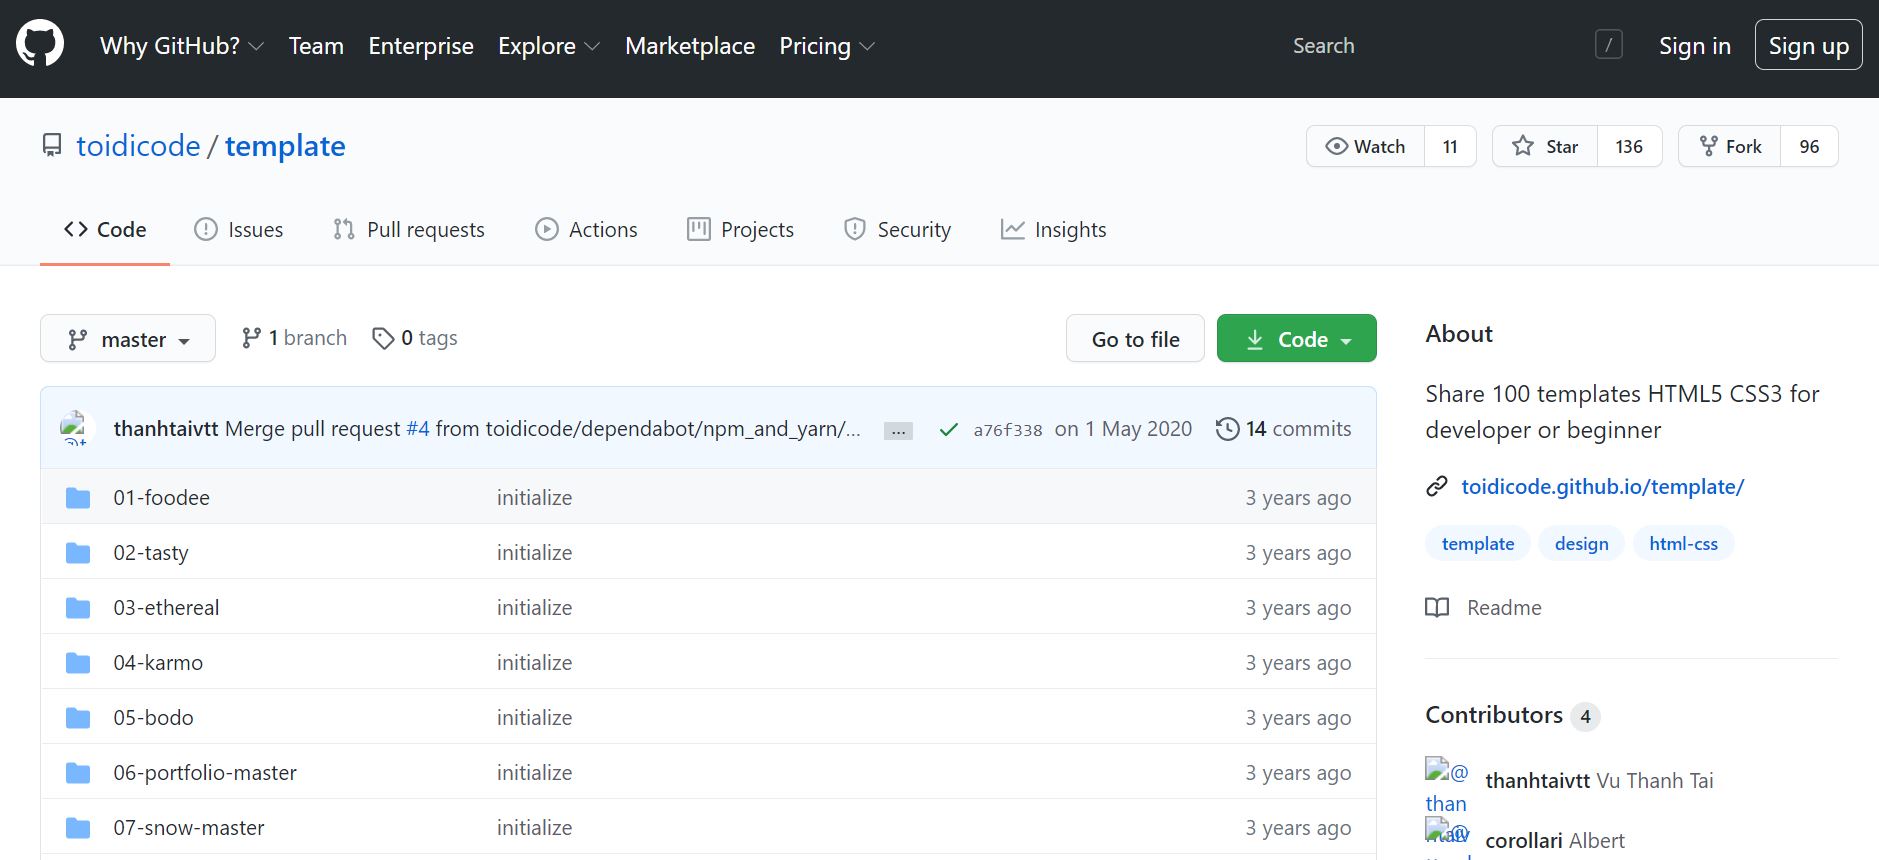Open the Team page

point(316,46)
